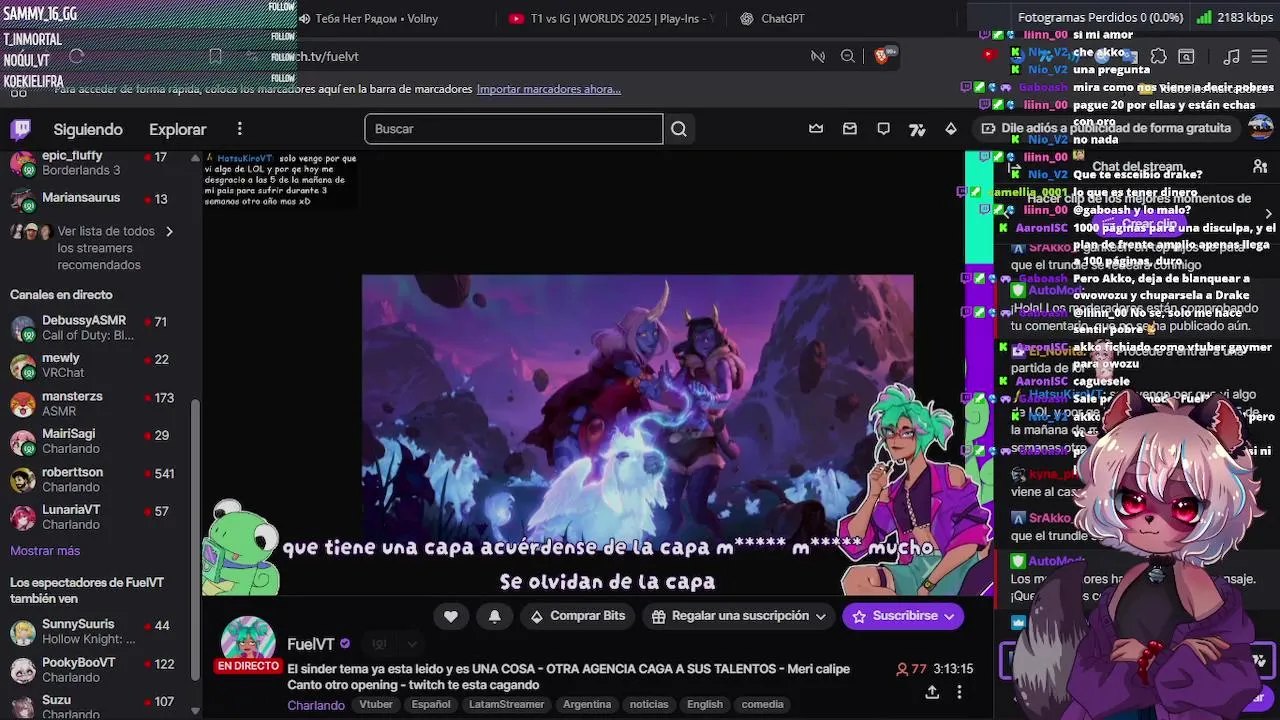Image resolution: width=1280 pixels, height=720 pixels.
Task: Click the Importar marcadores ahora link
Action: point(549,89)
